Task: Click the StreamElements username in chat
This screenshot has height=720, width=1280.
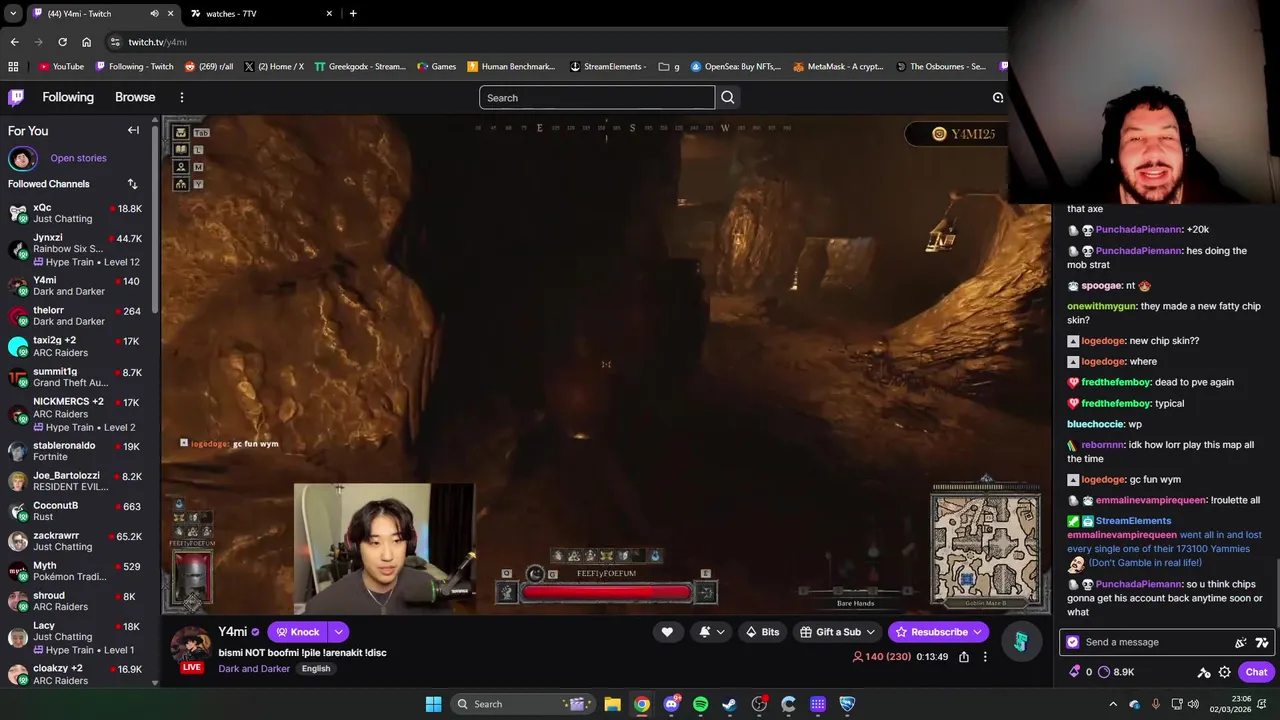Action: [x=1133, y=521]
